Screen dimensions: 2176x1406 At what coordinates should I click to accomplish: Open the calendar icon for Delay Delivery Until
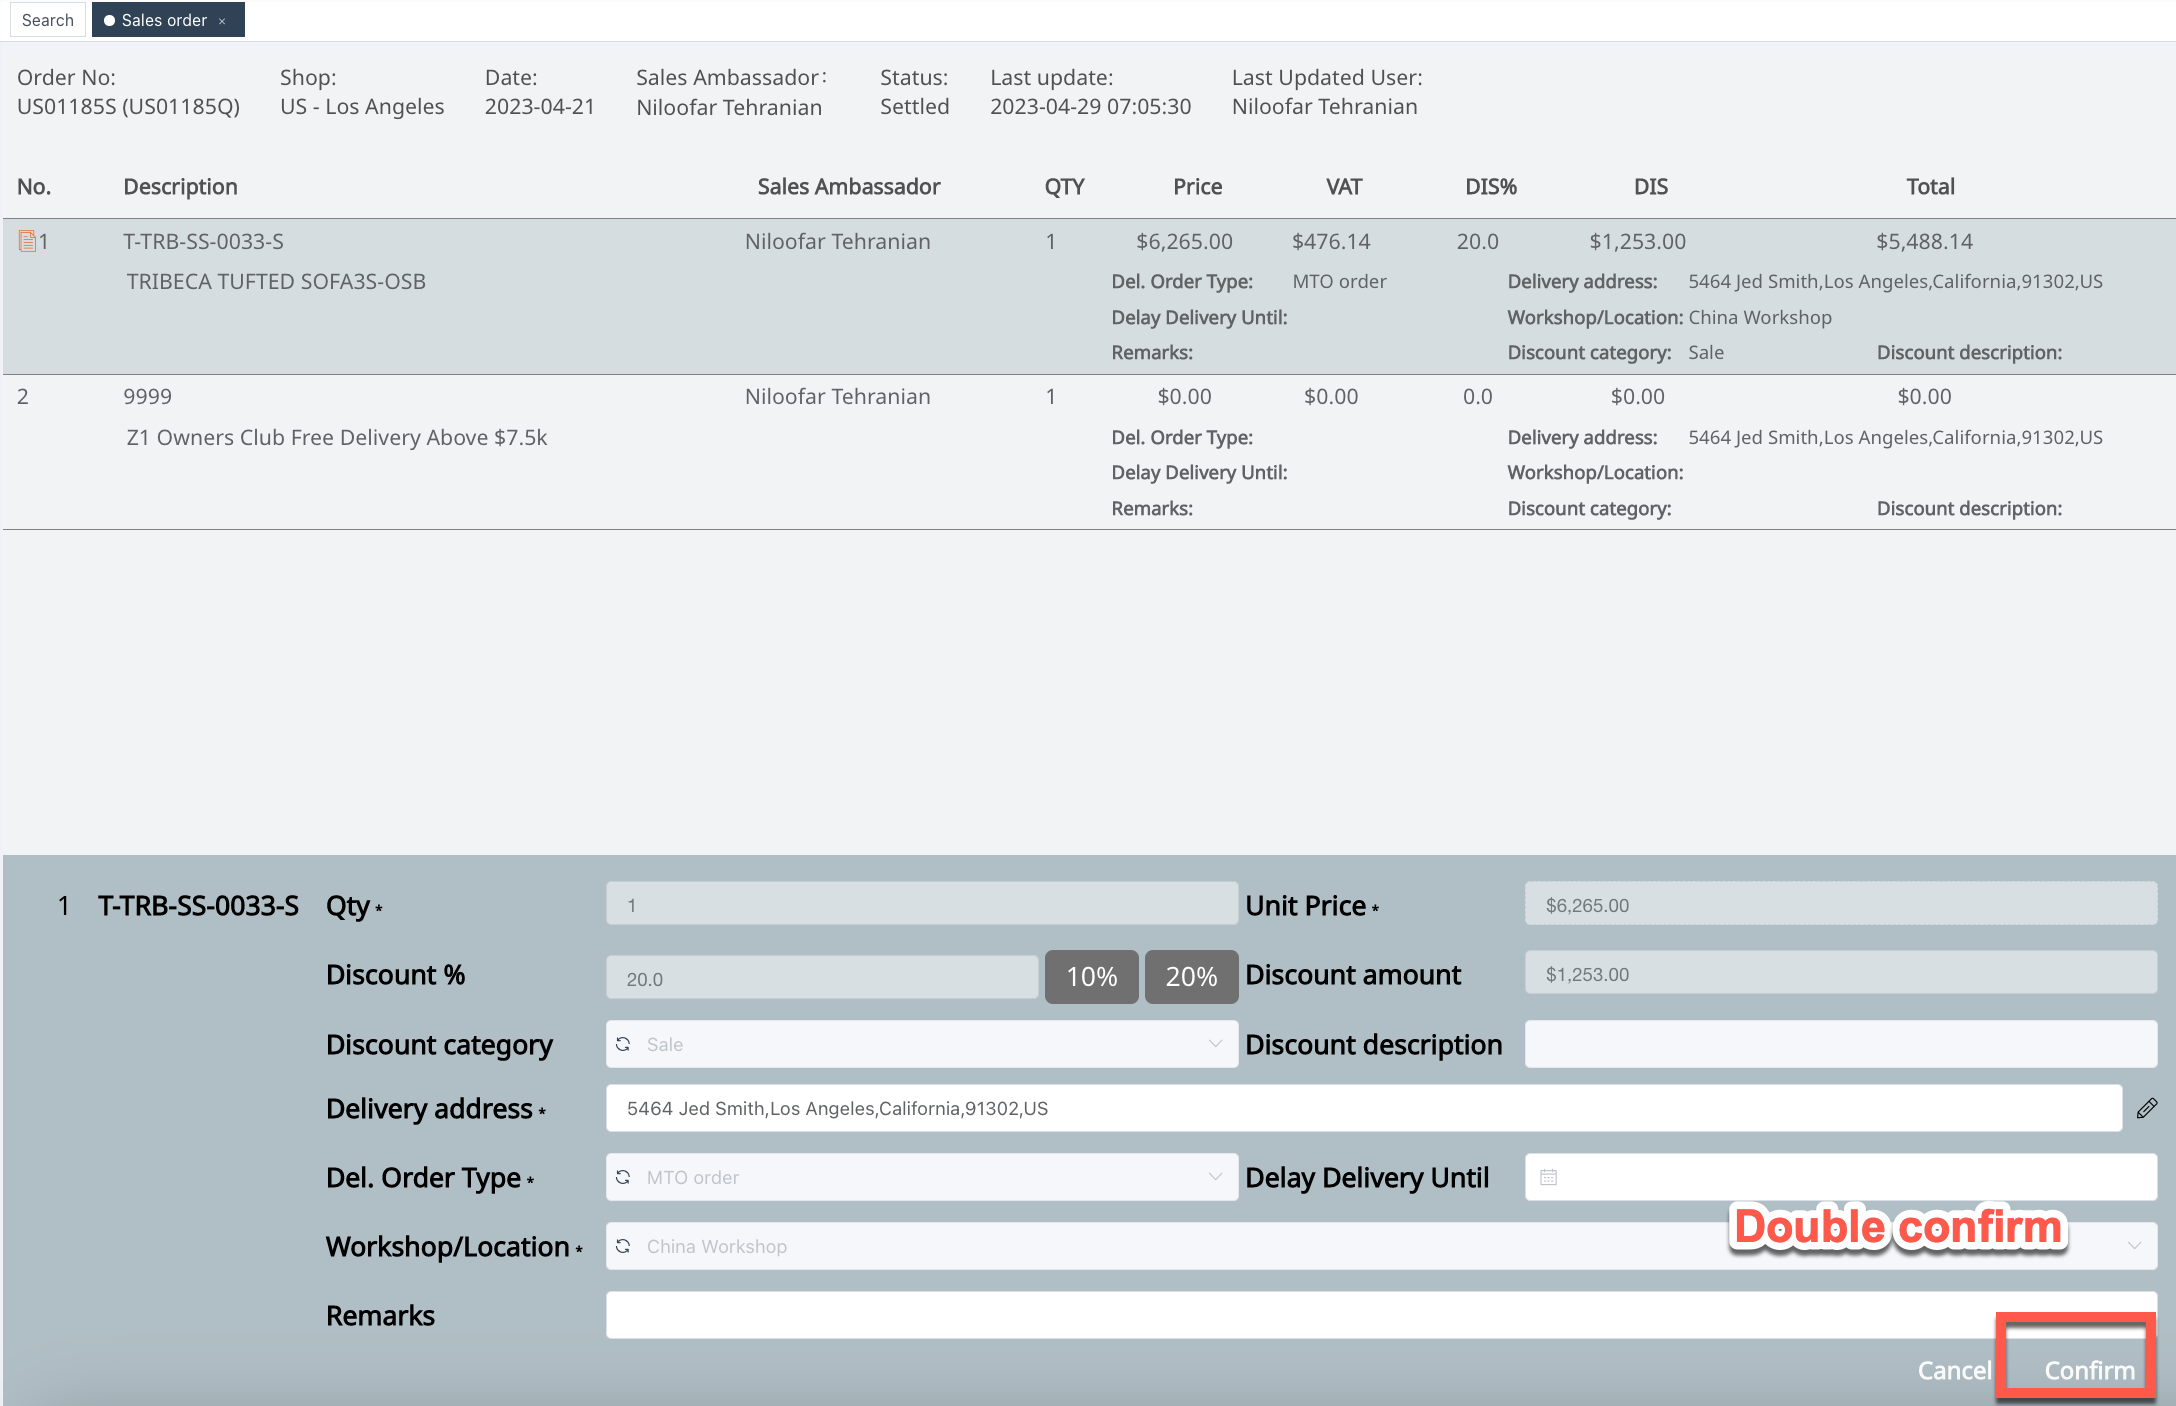(x=1548, y=1177)
